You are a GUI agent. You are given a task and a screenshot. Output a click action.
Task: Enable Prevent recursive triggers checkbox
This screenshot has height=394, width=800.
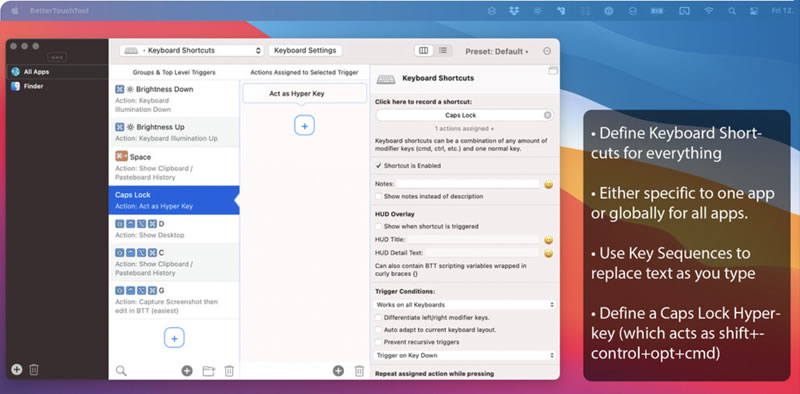[379, 342]
